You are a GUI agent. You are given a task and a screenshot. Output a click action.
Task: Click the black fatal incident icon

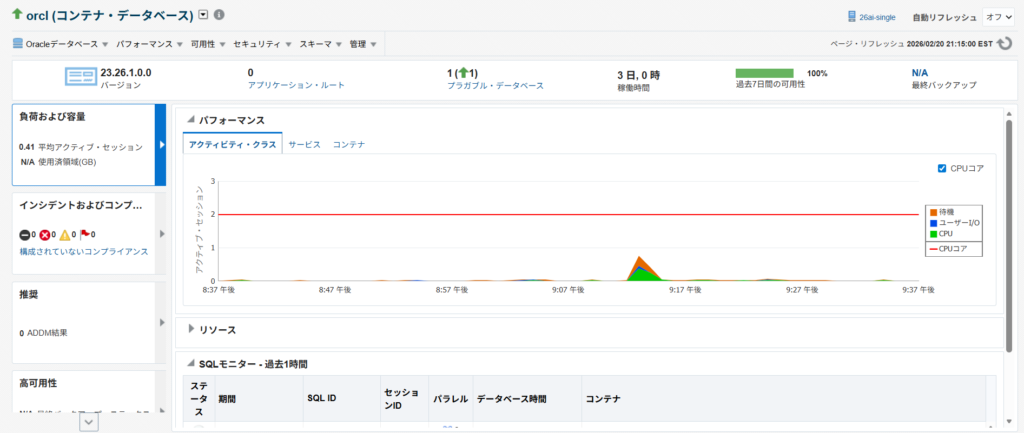[25, 234]
